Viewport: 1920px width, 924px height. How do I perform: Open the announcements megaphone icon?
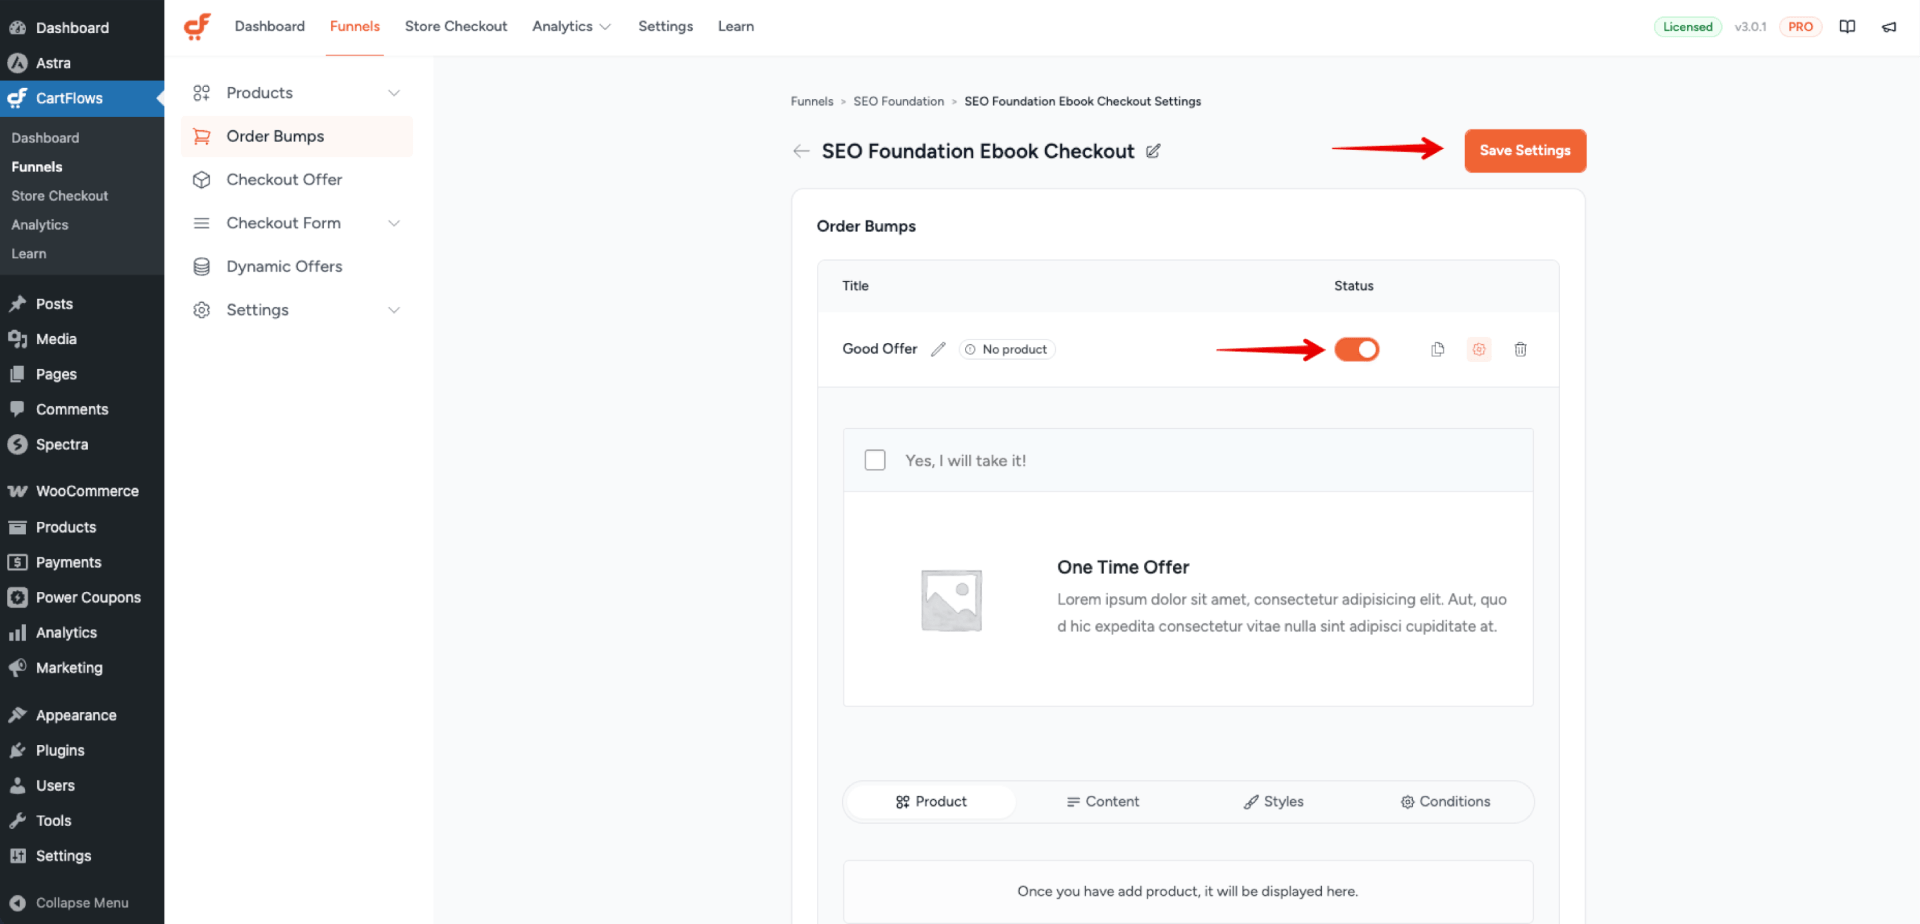pyautogui.click(x=1889, y=27)
